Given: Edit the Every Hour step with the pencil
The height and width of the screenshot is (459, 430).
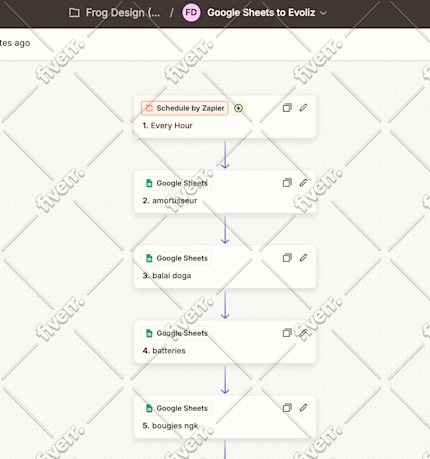Looking at the screenshot, I should [303, 108].
